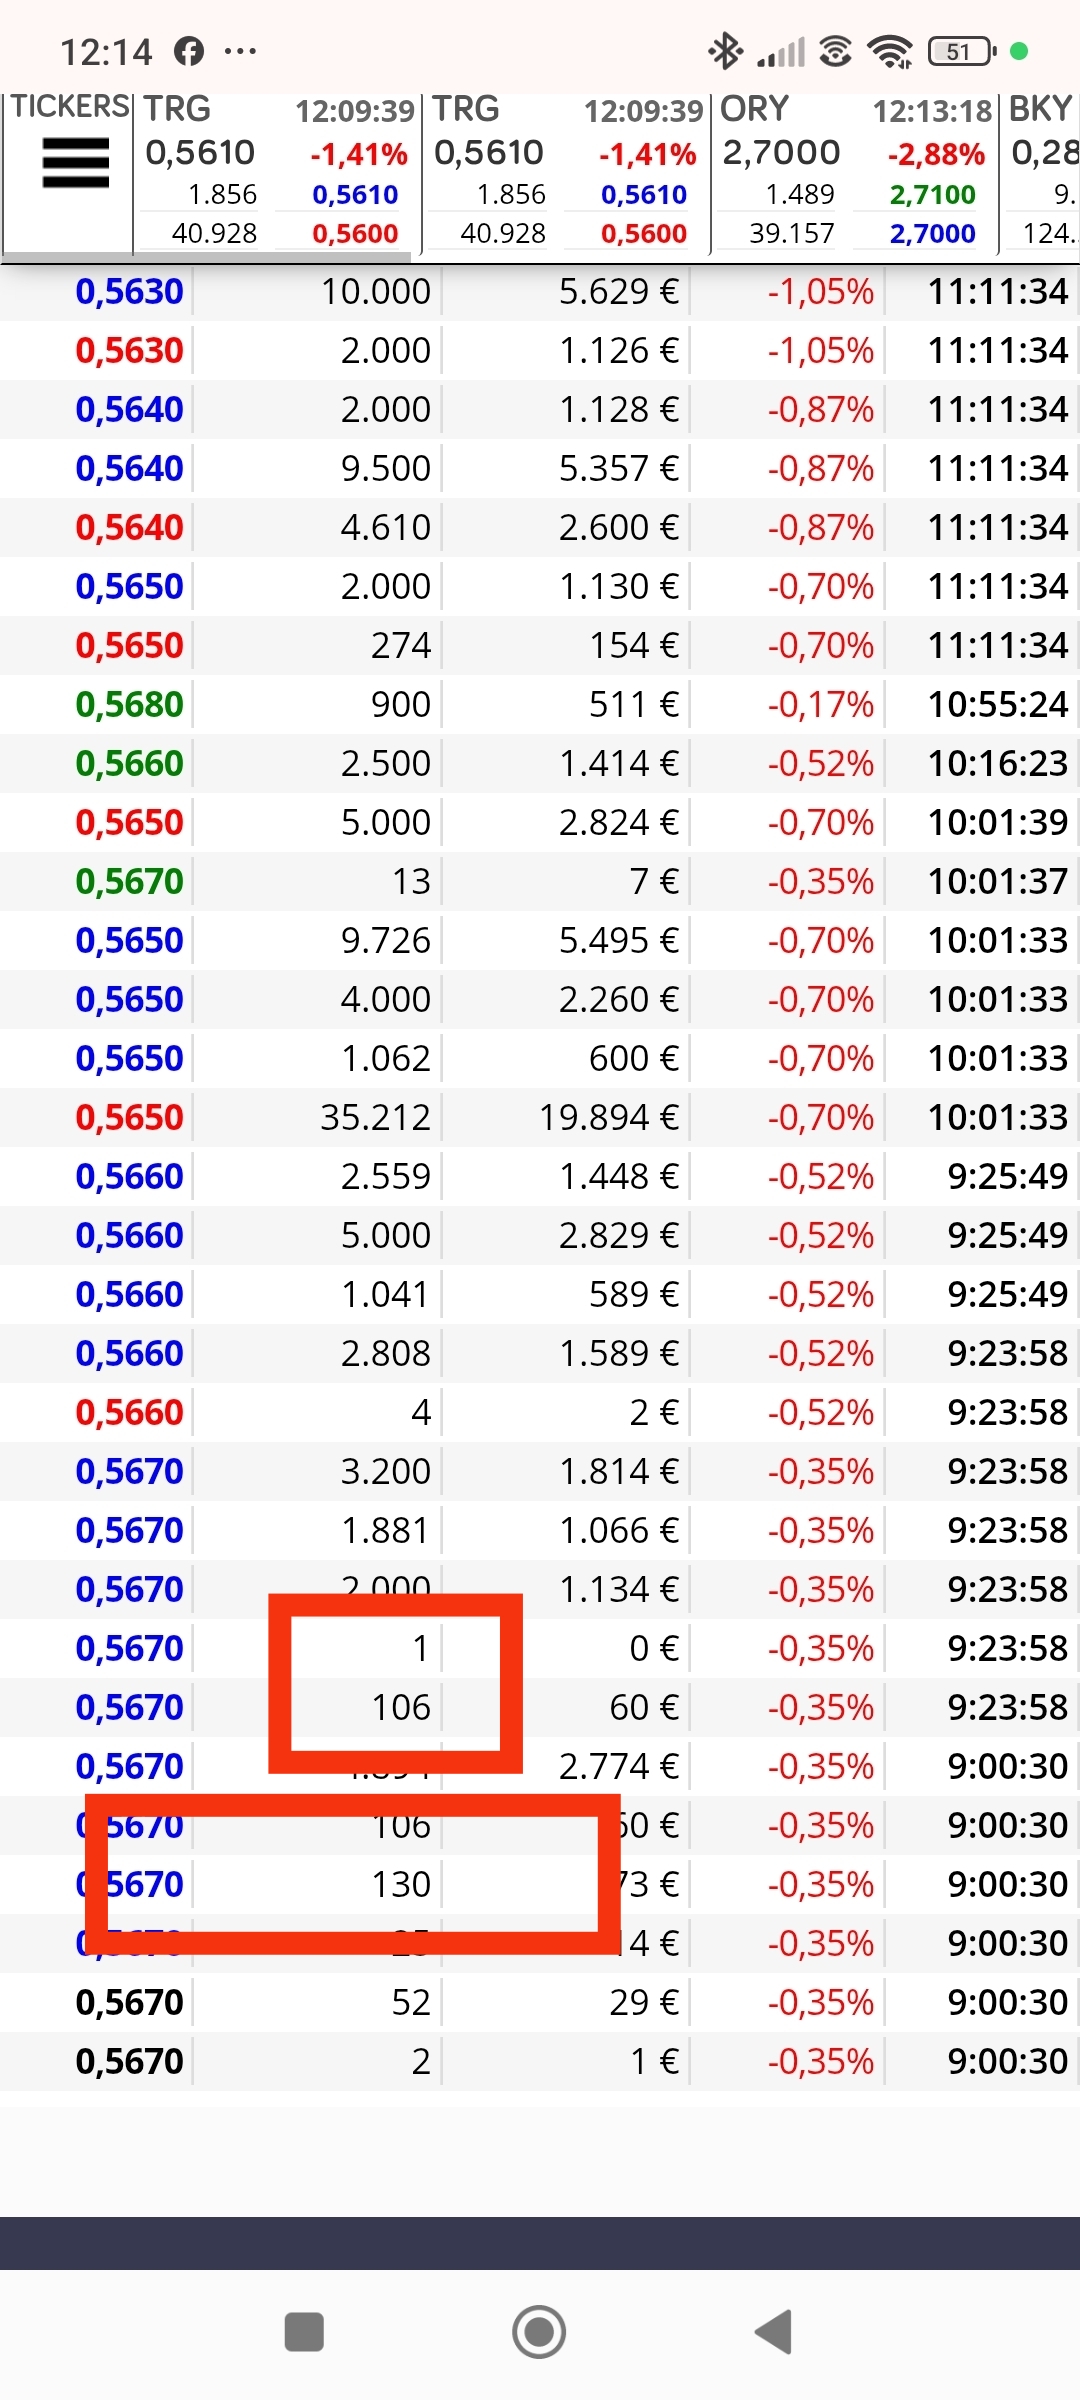The height and width of the screenshot is (2400, 1080).
Task: Tap the three-dots notification overflow in status bar
Action: tap(240, 51)
